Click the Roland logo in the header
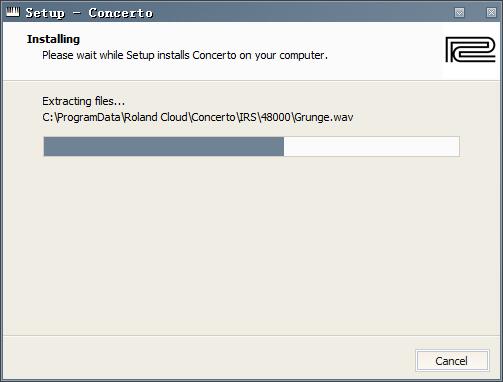Viewport: 503px width, 382px height. (x=470, y=49)
